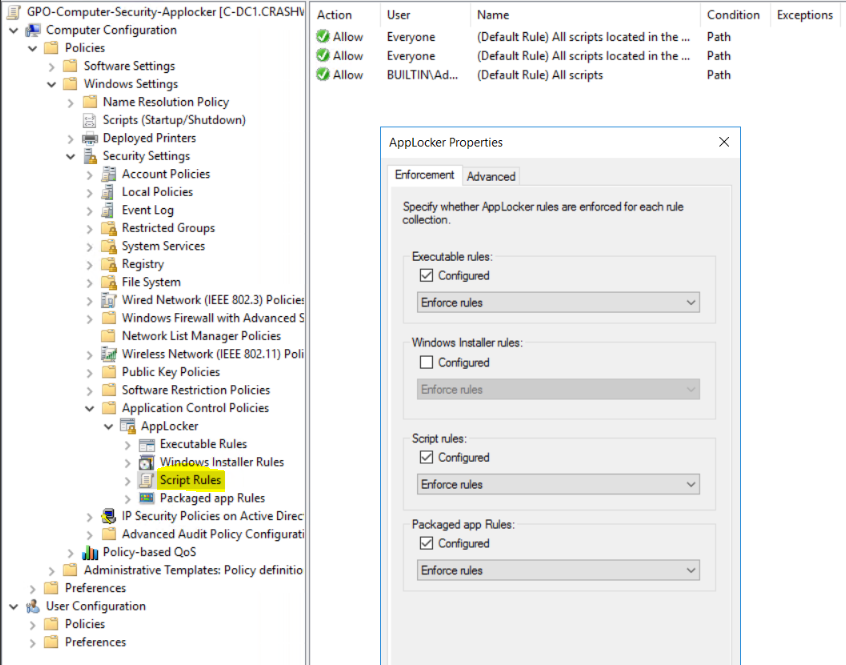Select Network List Manager Policies
This screenshot has height=665, width=846.
click(201, 336)
